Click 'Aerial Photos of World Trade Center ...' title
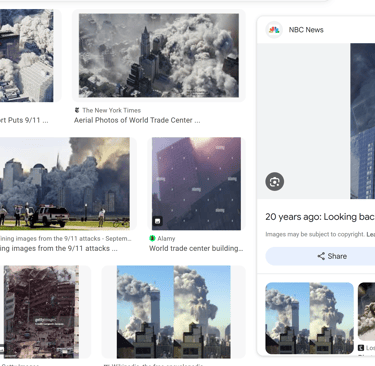Viewport: 375px width, 366px height. [x=137, y=120]
